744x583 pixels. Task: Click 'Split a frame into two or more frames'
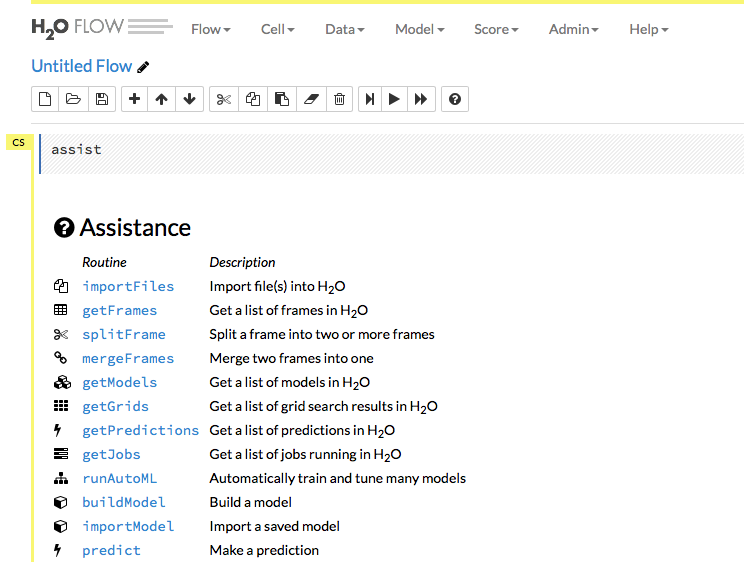322,334
